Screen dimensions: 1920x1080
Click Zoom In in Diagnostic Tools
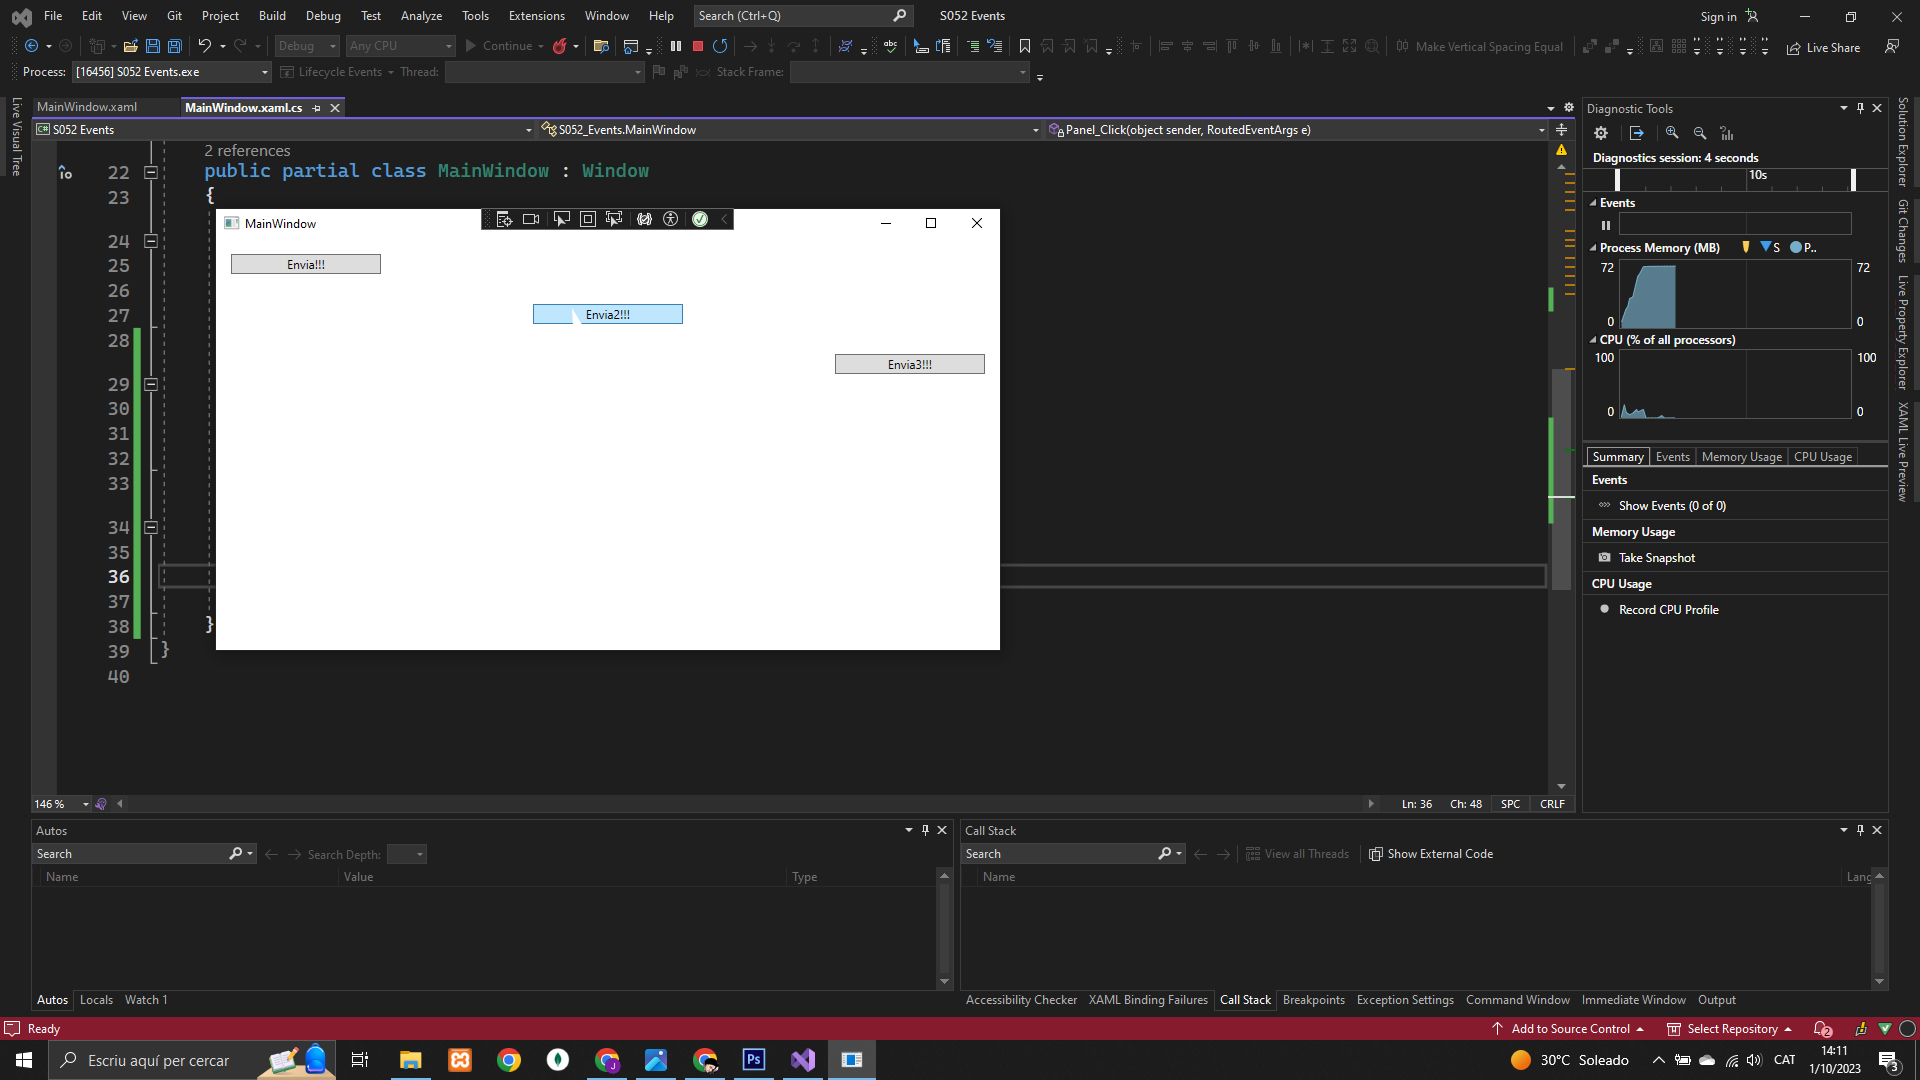coord(1672,133)
